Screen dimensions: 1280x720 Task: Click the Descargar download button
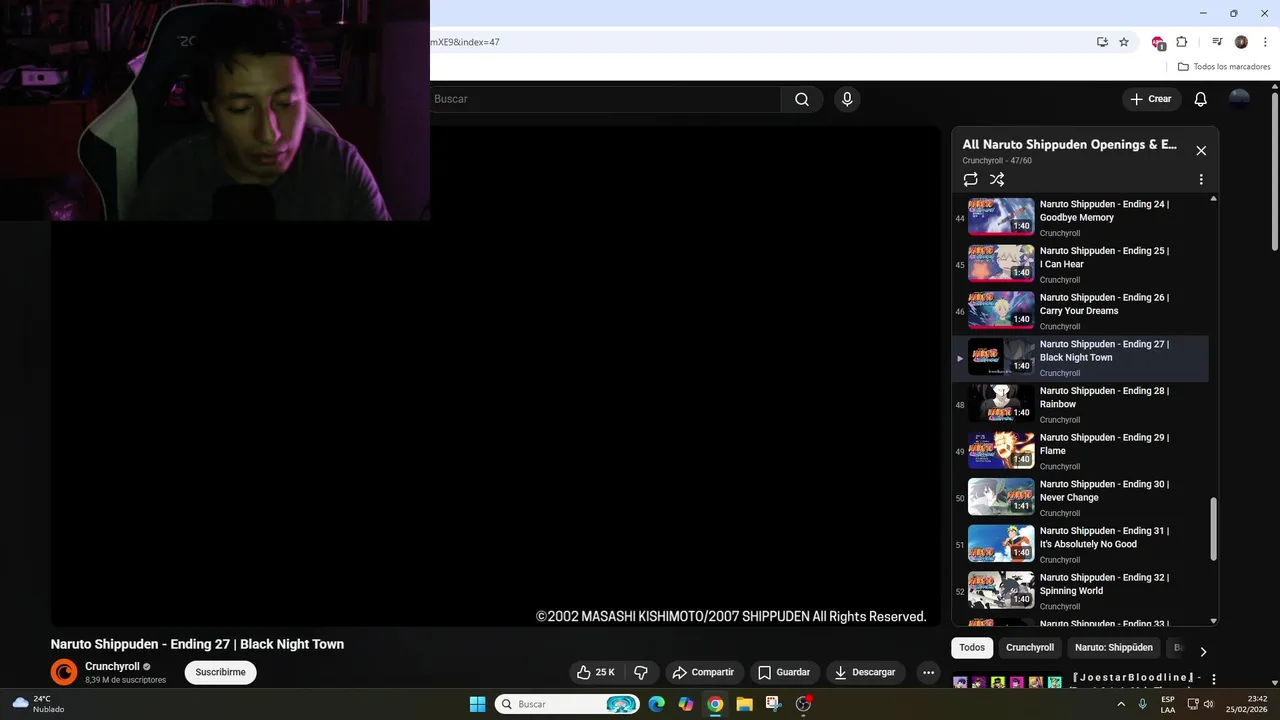pos(865,672)
